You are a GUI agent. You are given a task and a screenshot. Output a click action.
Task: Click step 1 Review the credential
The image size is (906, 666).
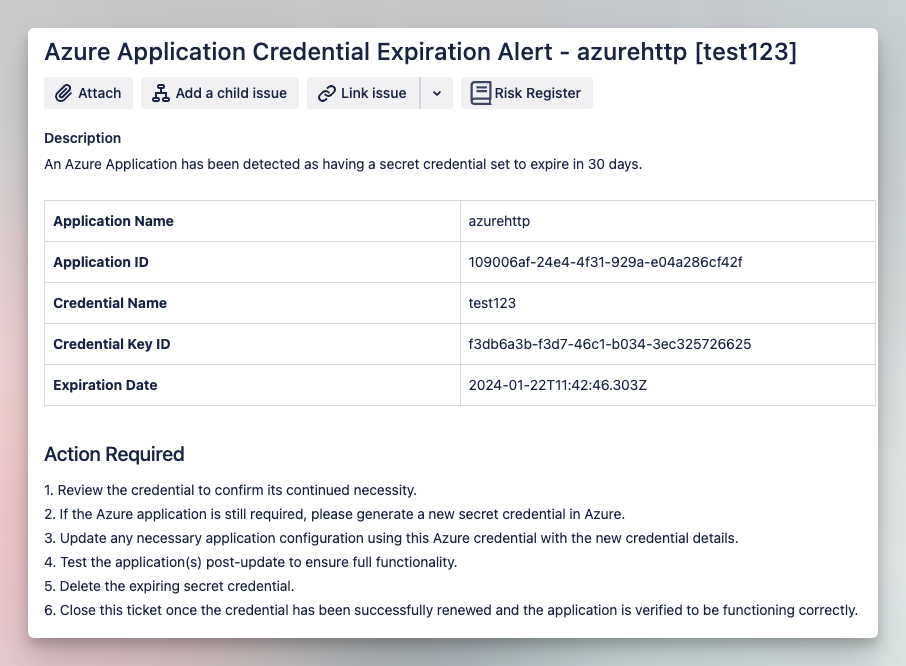pyautogui.click(x=231, y=490)
